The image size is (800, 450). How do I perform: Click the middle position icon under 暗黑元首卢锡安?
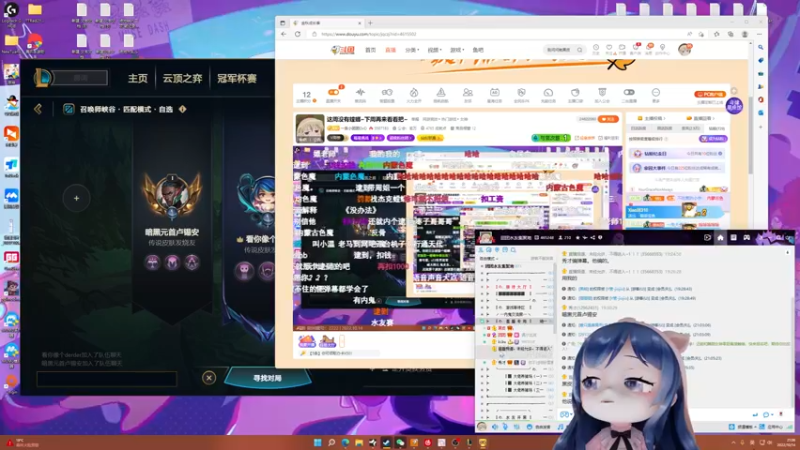172,262
